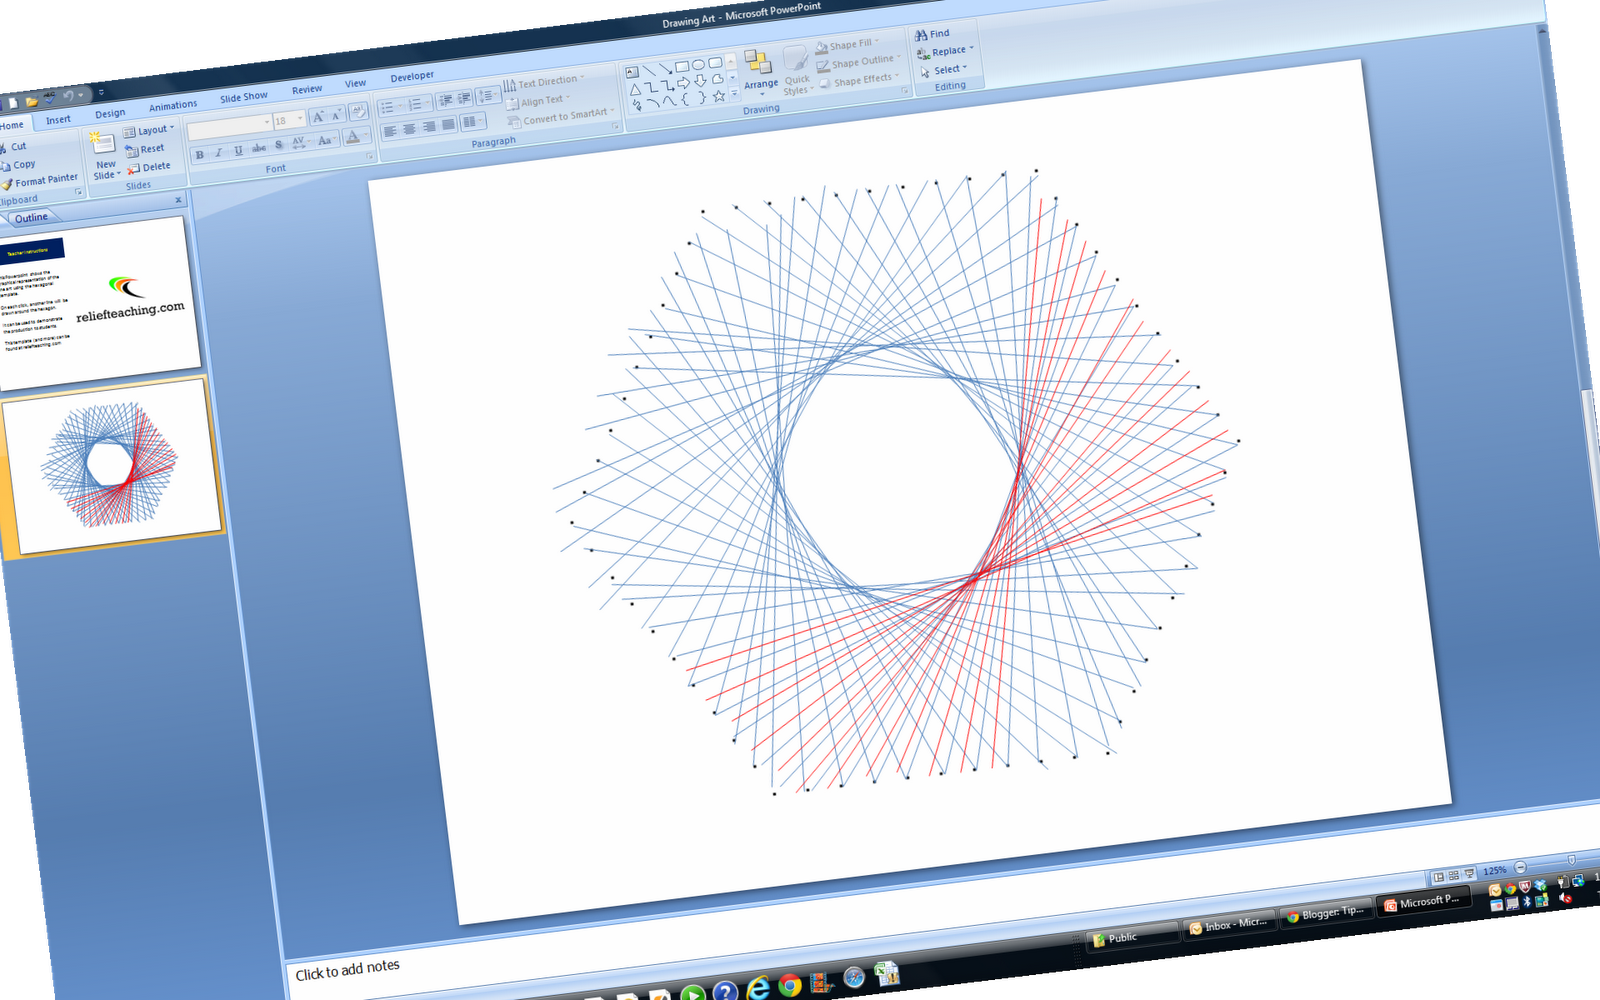Switch to the Design ribbon tab
Image resolution: width=1600 pixels, height=1000 pixels.
point(110,113)
